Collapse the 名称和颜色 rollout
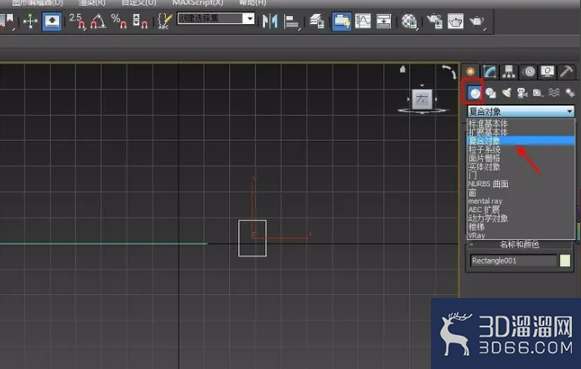Image resolution: width=581 pixels, height=369 pixels. click(x=519, y=245)
